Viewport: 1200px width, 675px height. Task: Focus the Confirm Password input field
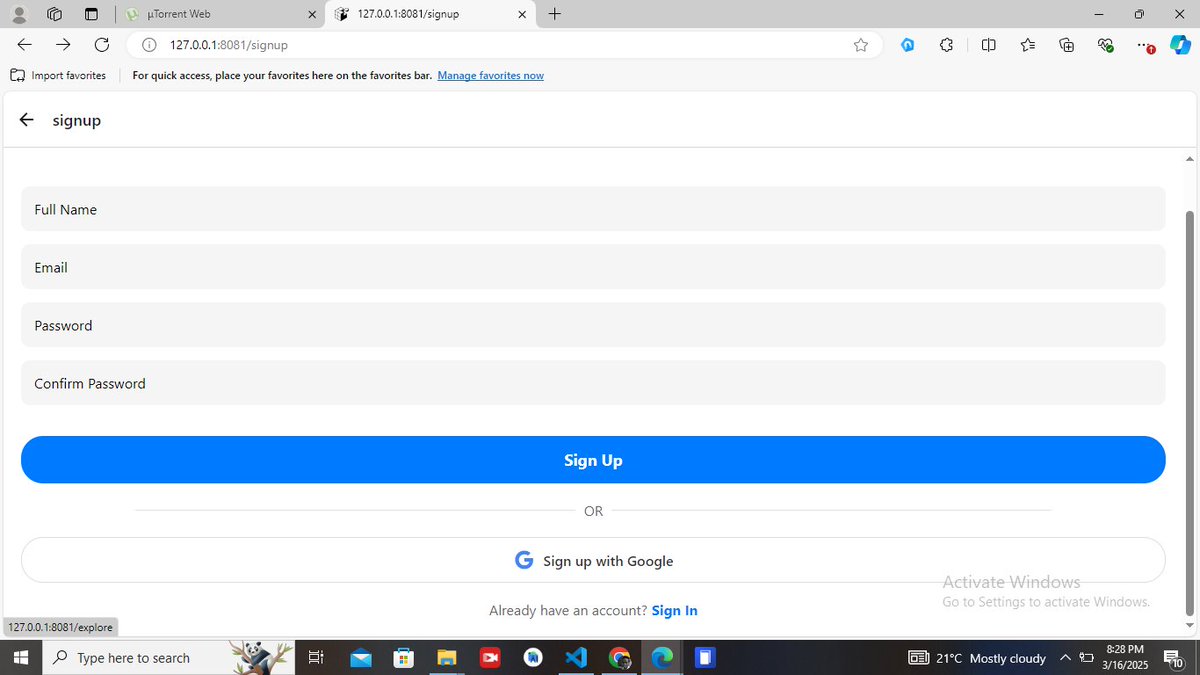pyautogui.click(x=593, y=383)
